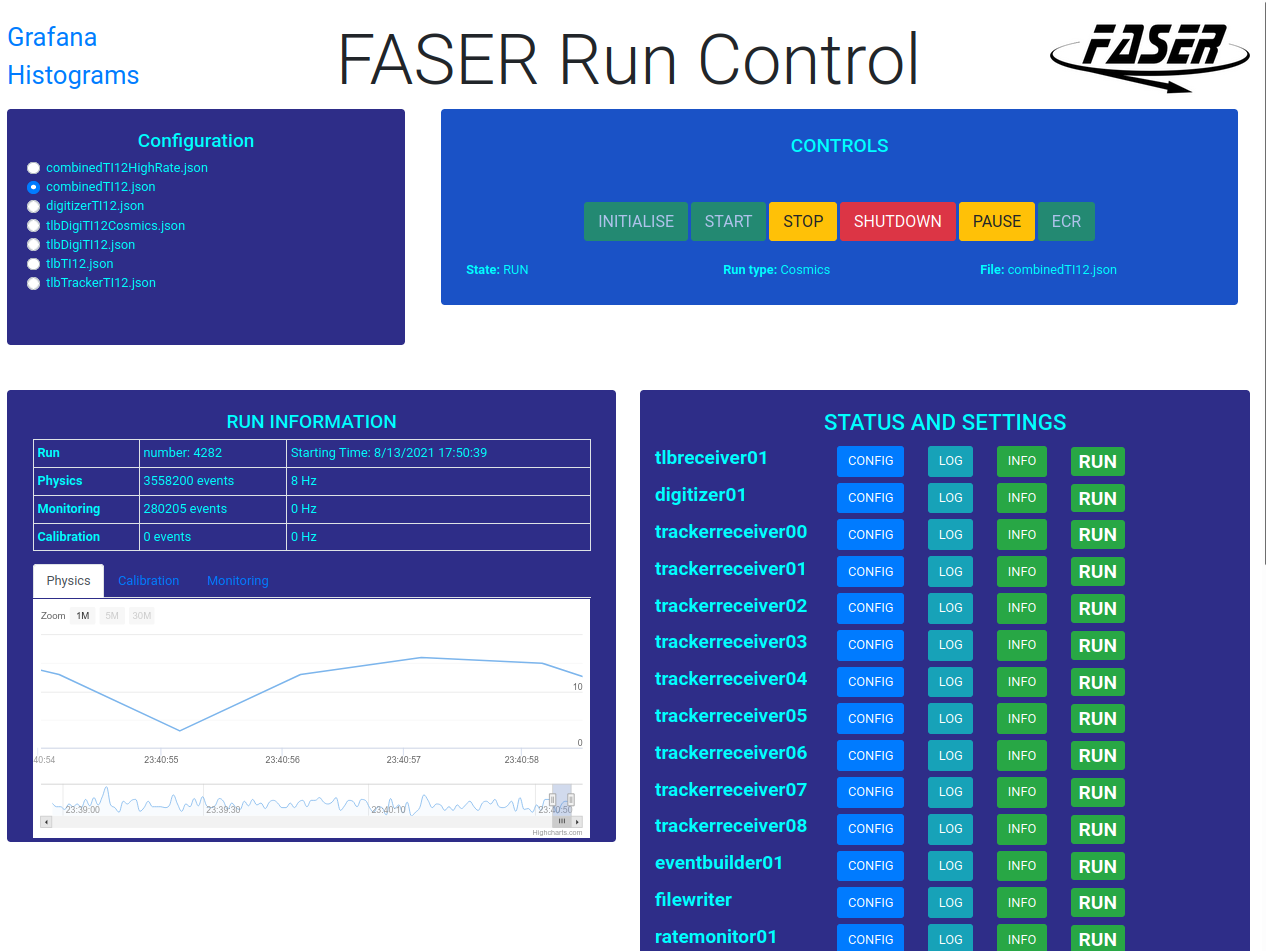1266x951 pixels.
Task: Click the ECR control button
Action: click(1066, 221)
